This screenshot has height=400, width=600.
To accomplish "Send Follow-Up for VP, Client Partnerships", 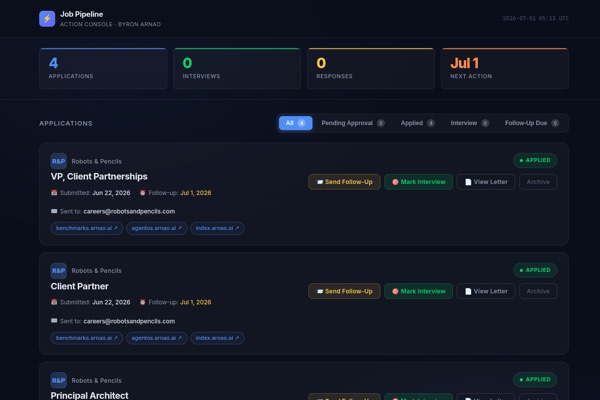I will point(344,182).
